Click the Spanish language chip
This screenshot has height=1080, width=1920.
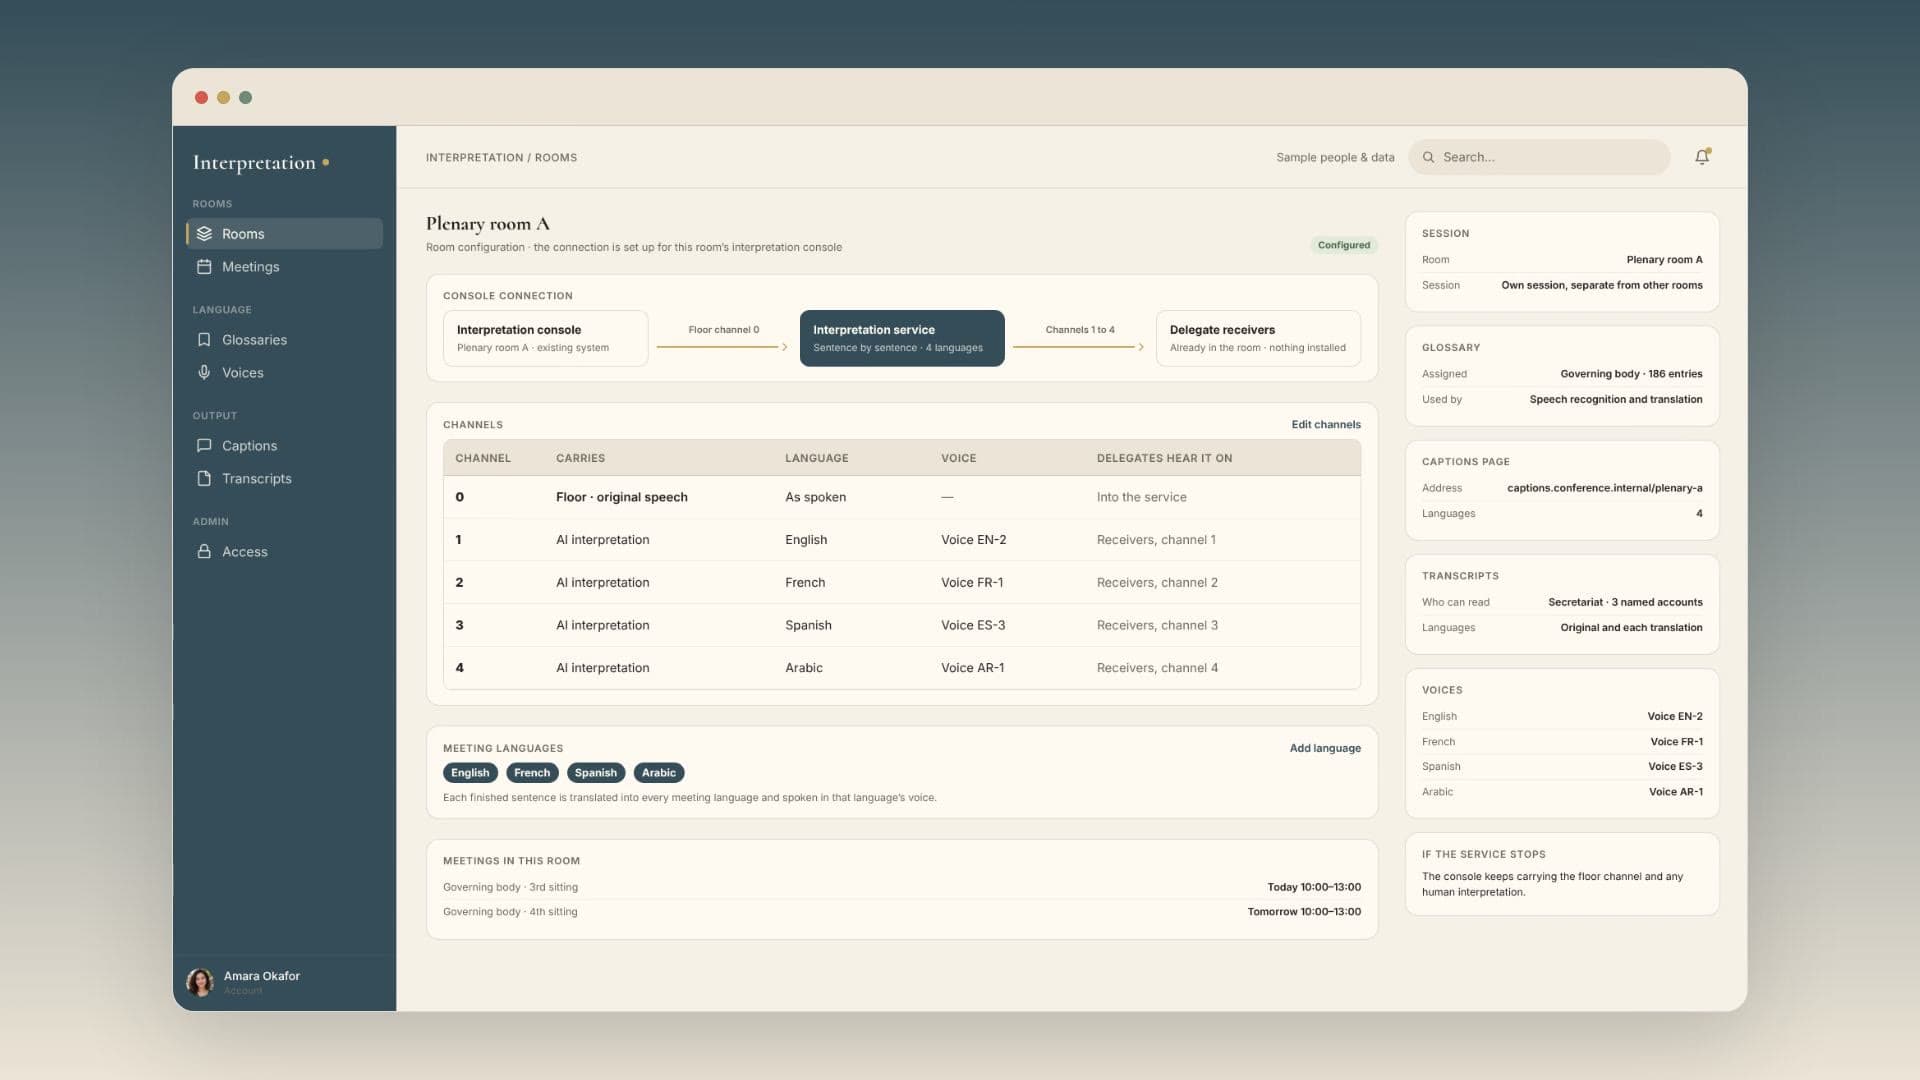596,772
